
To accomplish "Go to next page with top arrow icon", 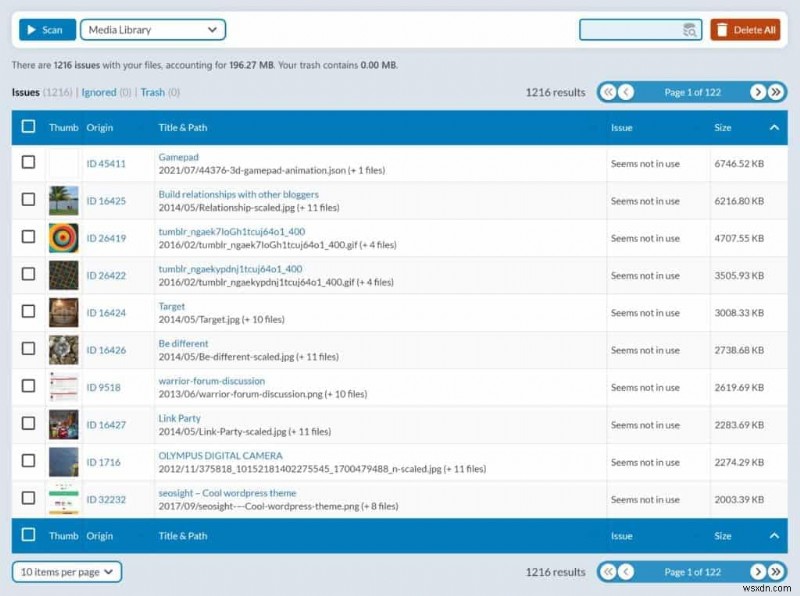I will pyautogui.click(x=758, y=91).
